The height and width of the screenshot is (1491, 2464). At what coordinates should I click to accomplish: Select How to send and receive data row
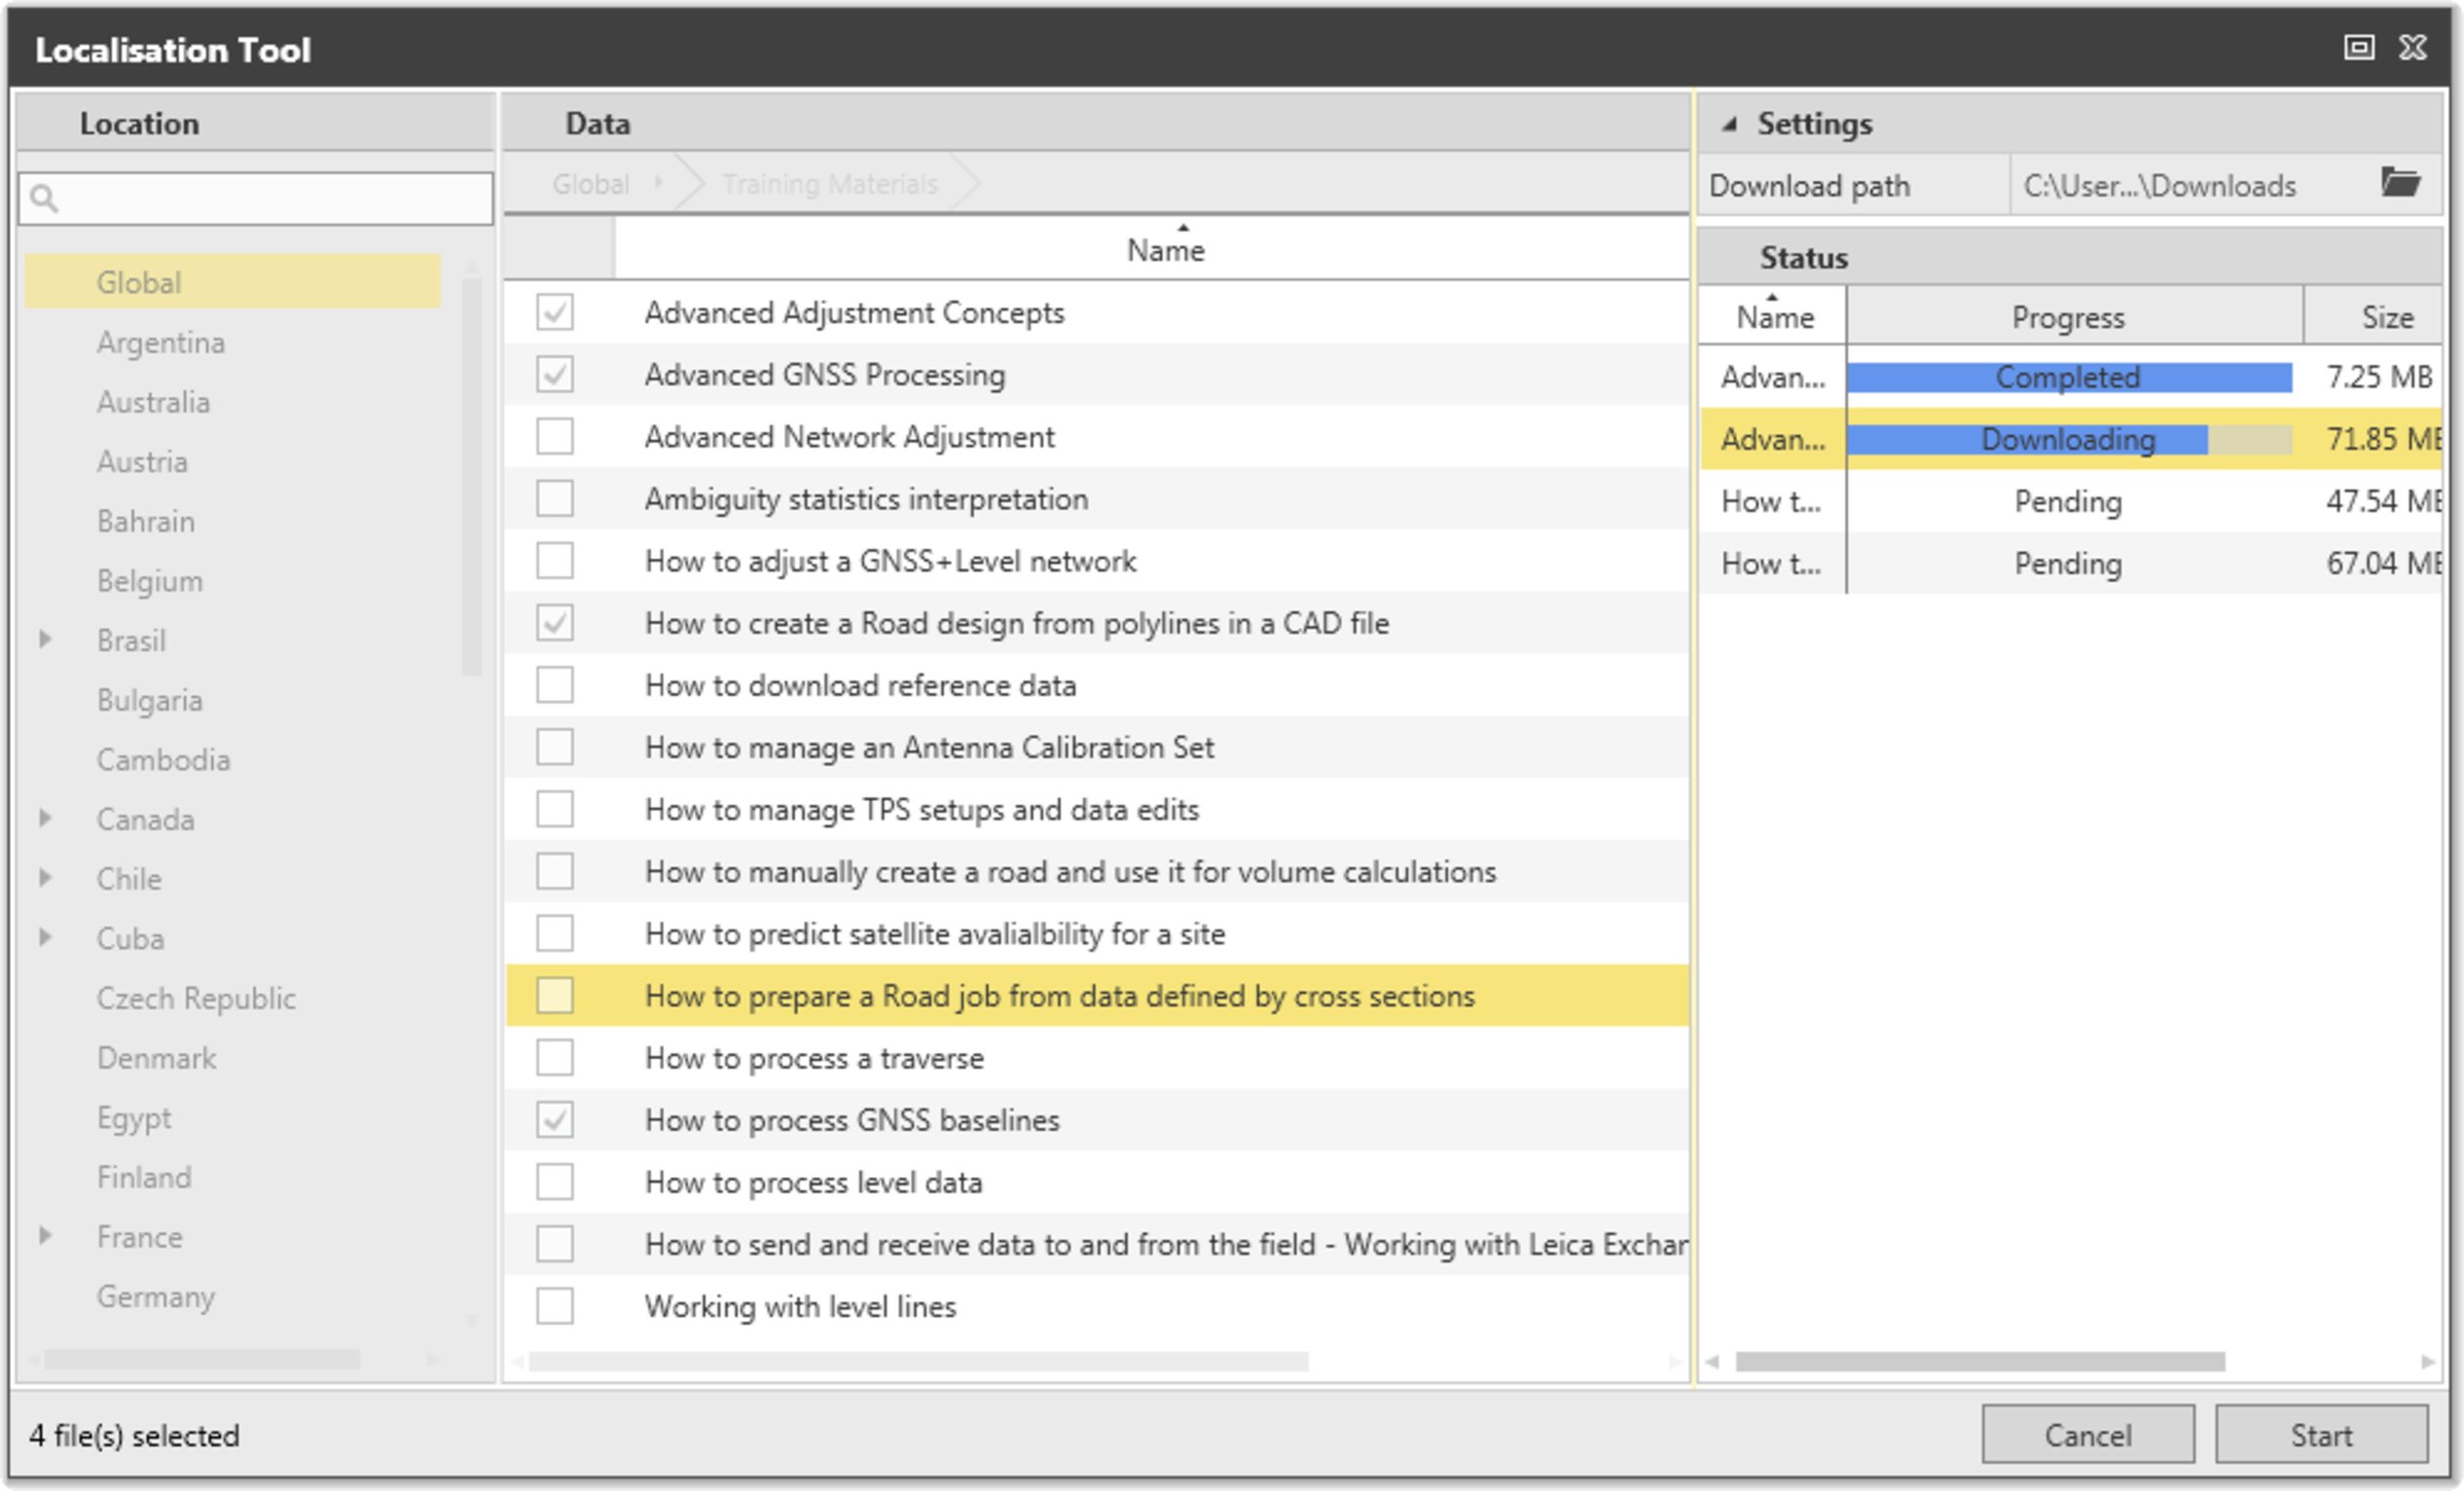point(1097,1244)
